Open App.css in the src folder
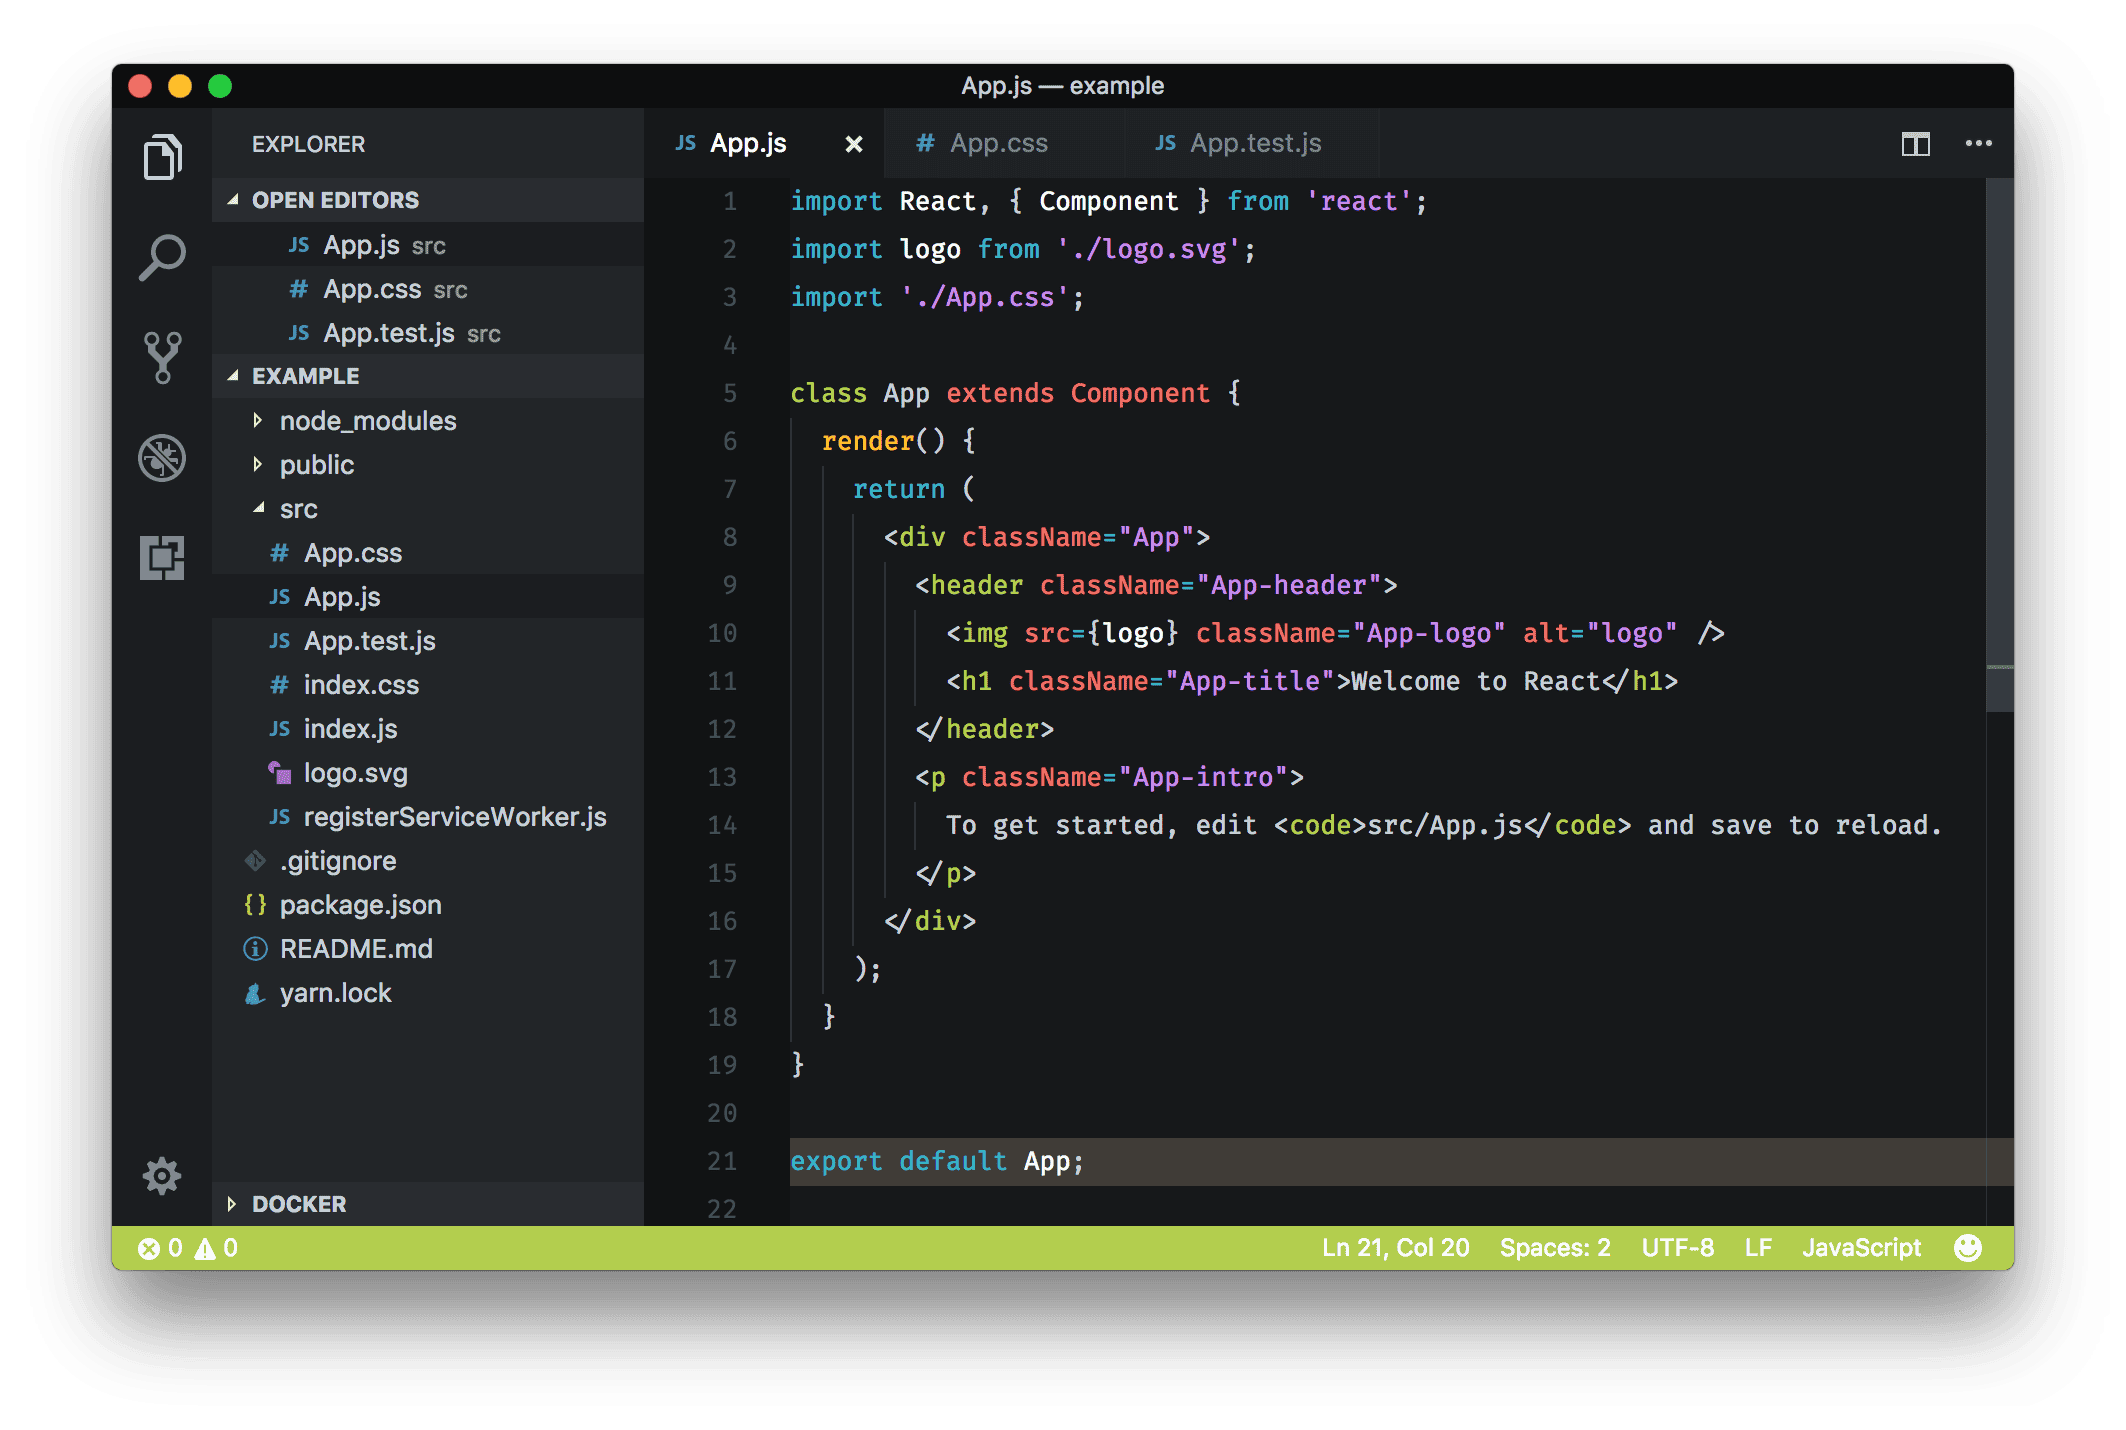Screen dimensions: 2126x1430 (x=428, y=553)
